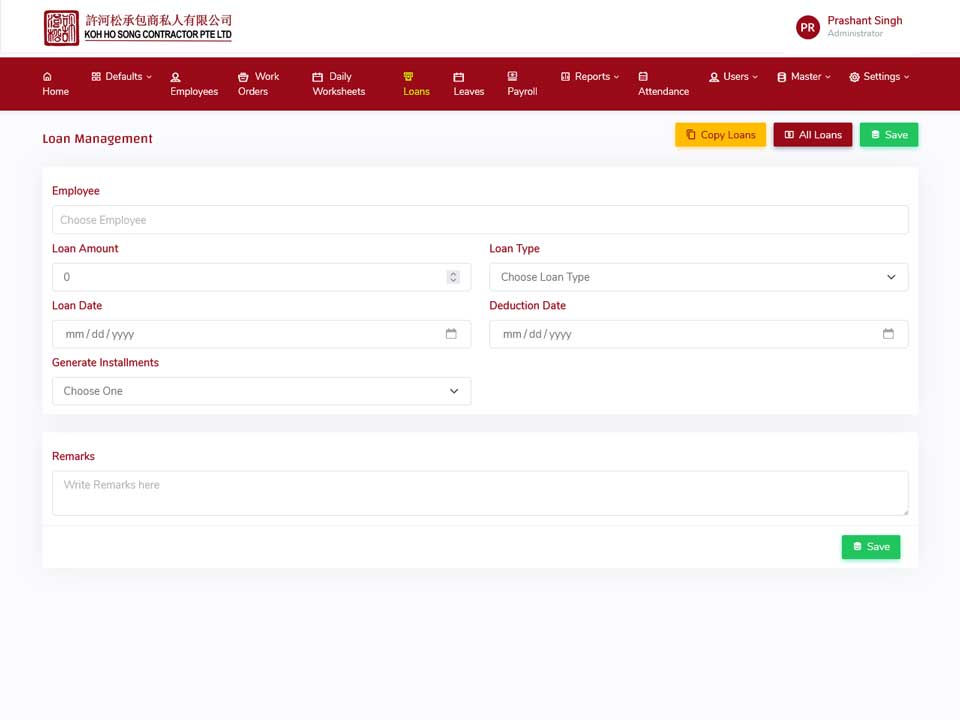Image resolution: width=960 pixels, height=720 pixels.
Task: Expand the Master menu
Action: [x=804, y=77]
